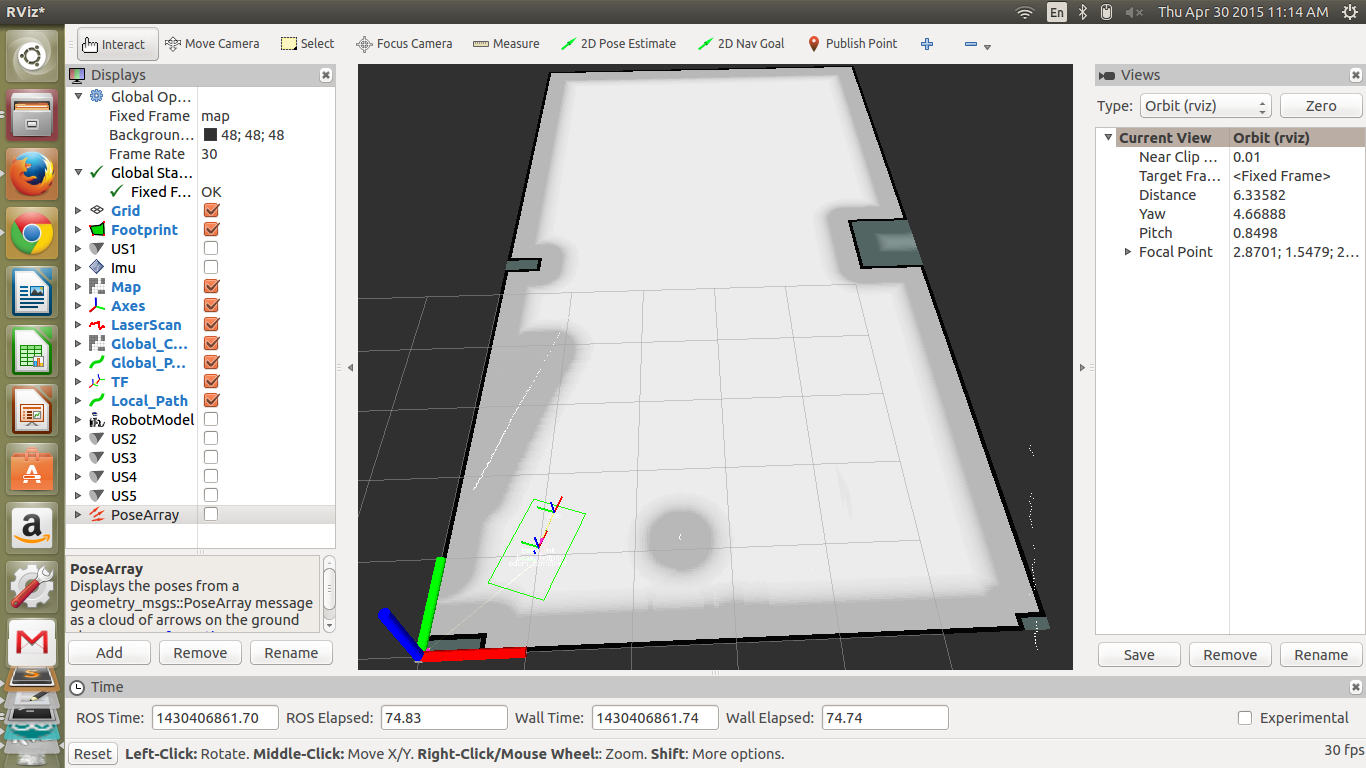Click the Global Options gear icon
This screenshot has width=1366, height=768.
point(97,97)
